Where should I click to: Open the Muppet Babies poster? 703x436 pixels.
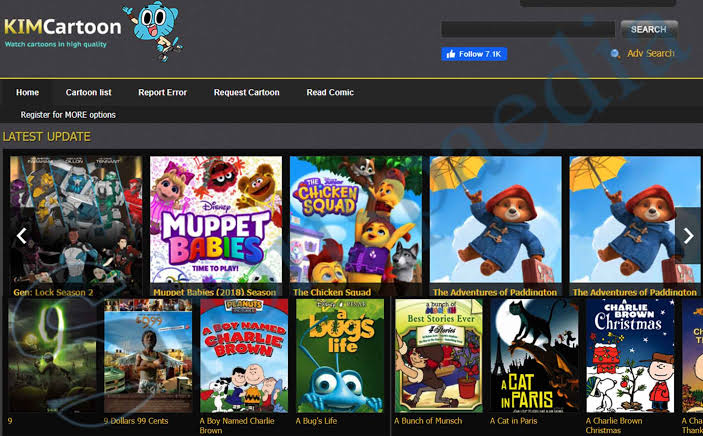click(213, 220)
